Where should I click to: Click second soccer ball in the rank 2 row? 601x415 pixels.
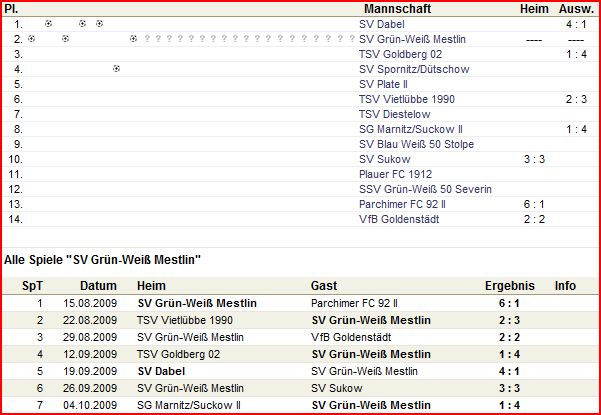66,38
